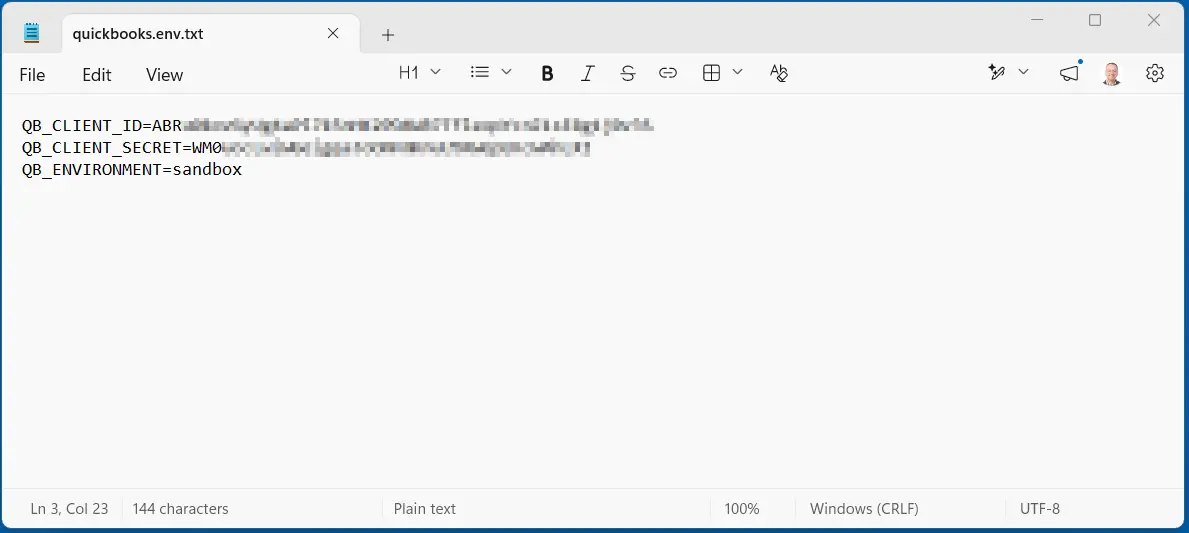Screen dimensions: 1189x533
Task: Click the Ln 3, Col 23 status indicator
Action: (x=69, y=509)
